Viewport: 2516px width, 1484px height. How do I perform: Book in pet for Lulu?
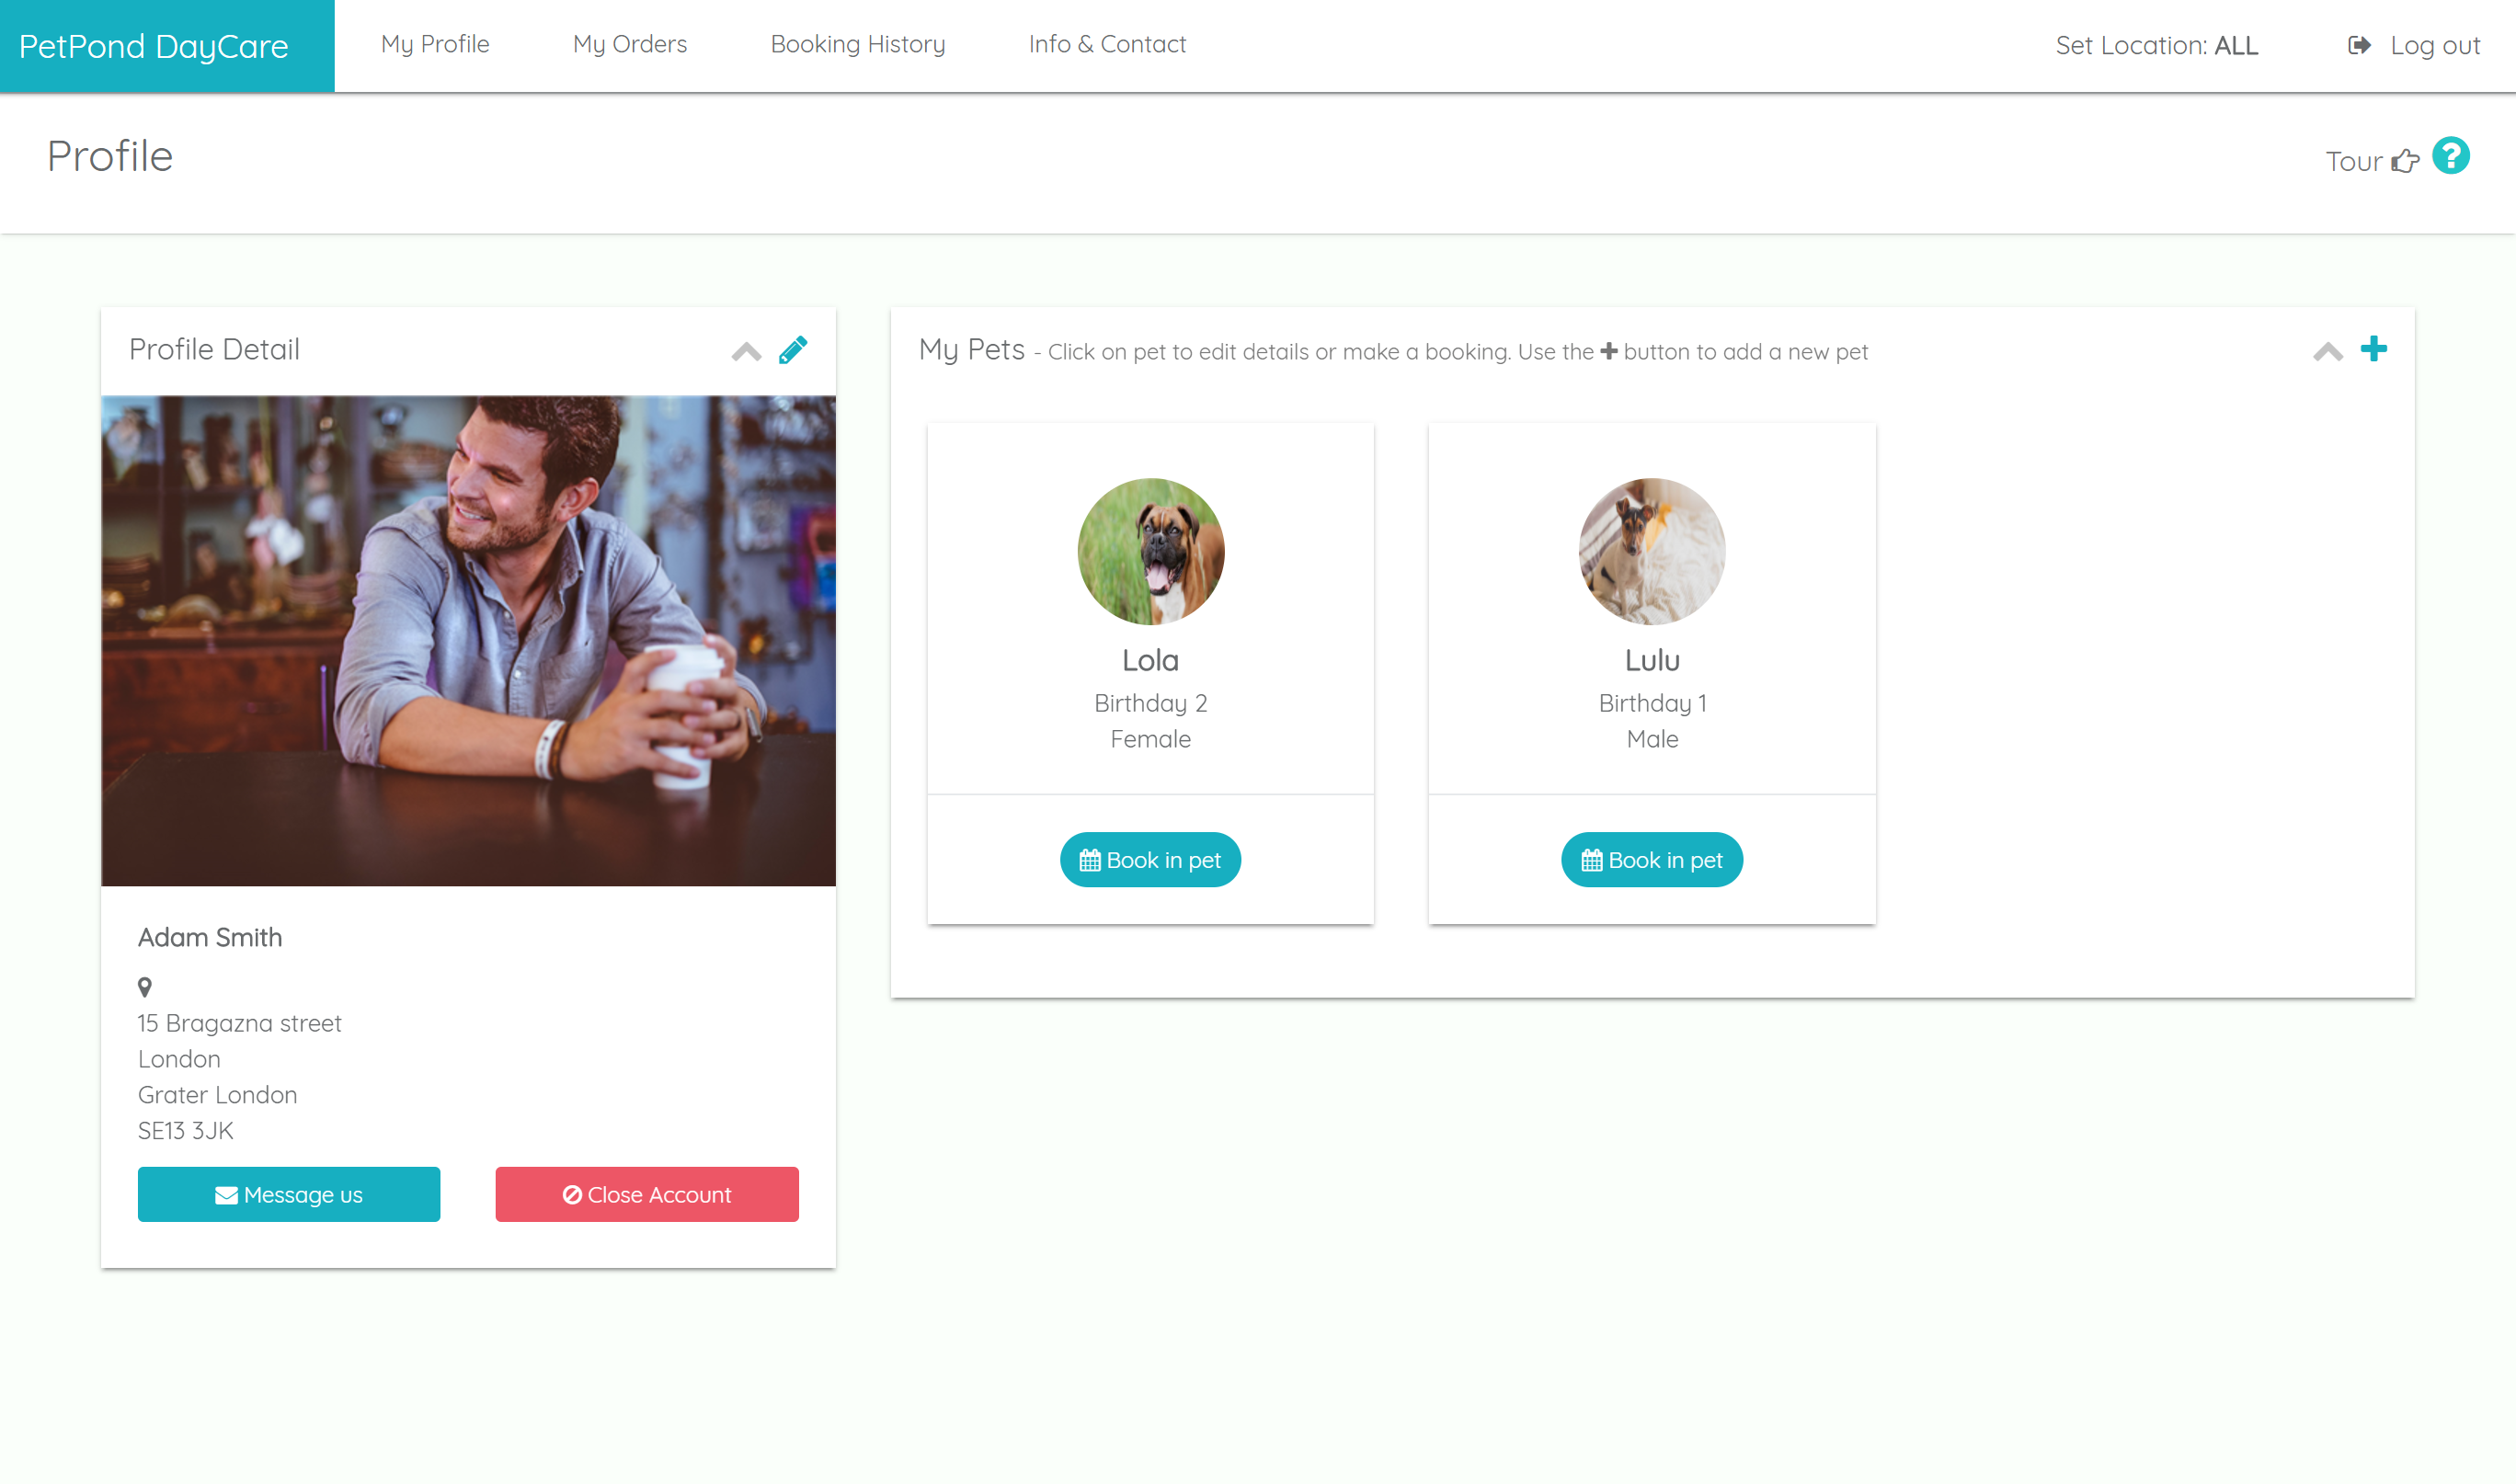tap(1651, 860)
